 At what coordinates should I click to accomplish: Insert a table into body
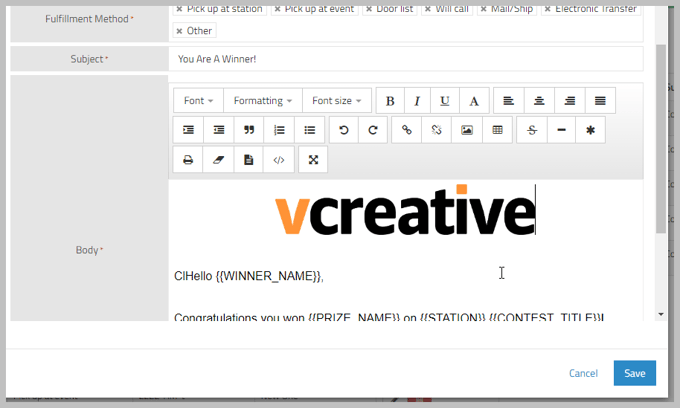pos(497,130)
